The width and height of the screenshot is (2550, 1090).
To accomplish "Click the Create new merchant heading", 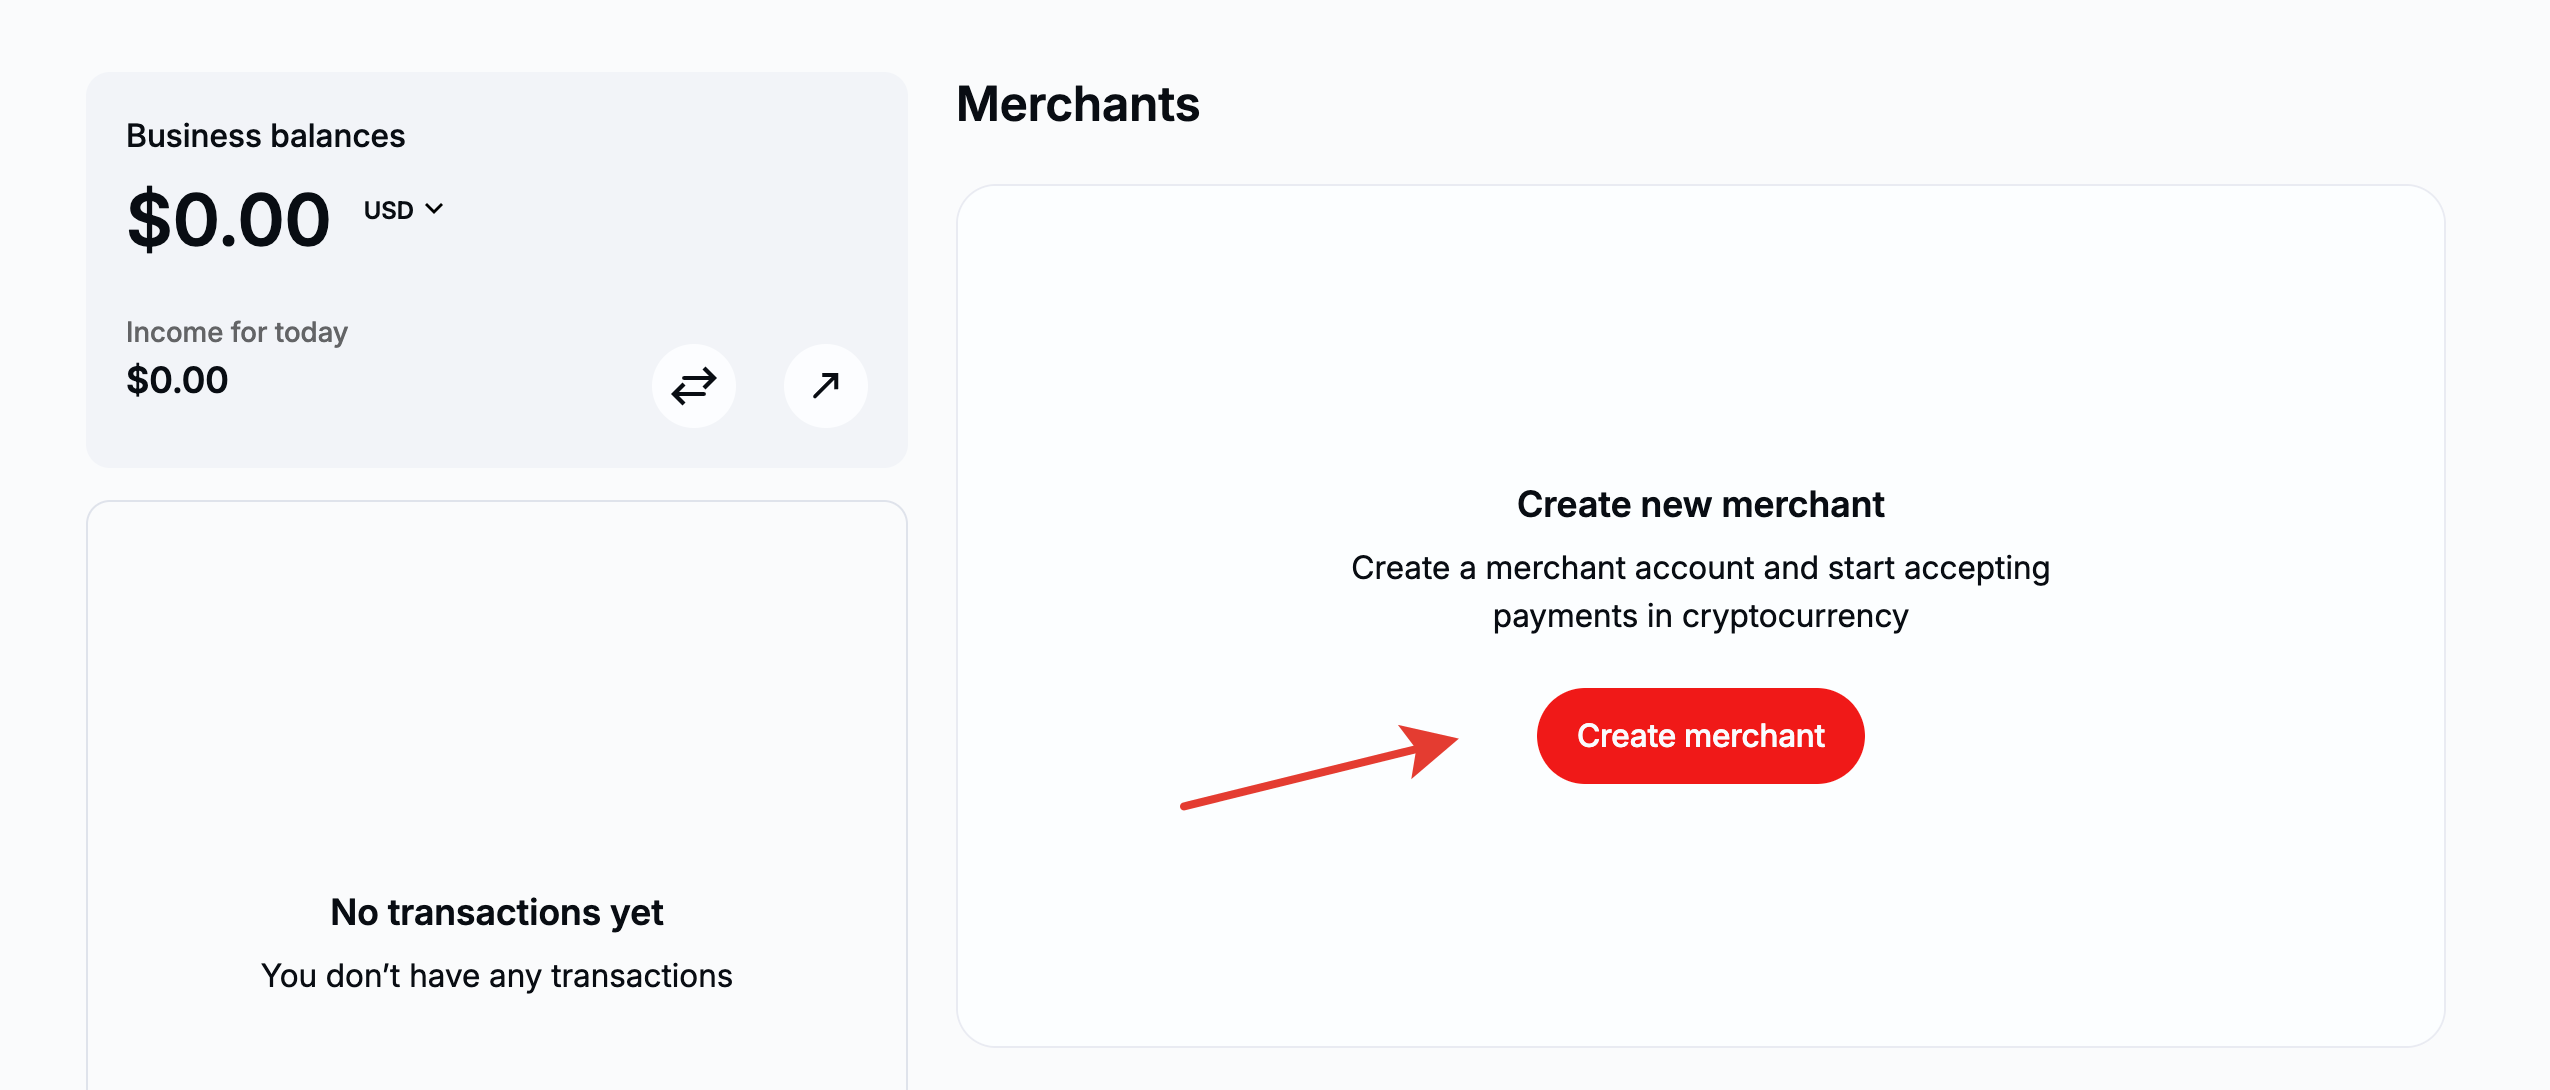I will (x=1700, y=505).
